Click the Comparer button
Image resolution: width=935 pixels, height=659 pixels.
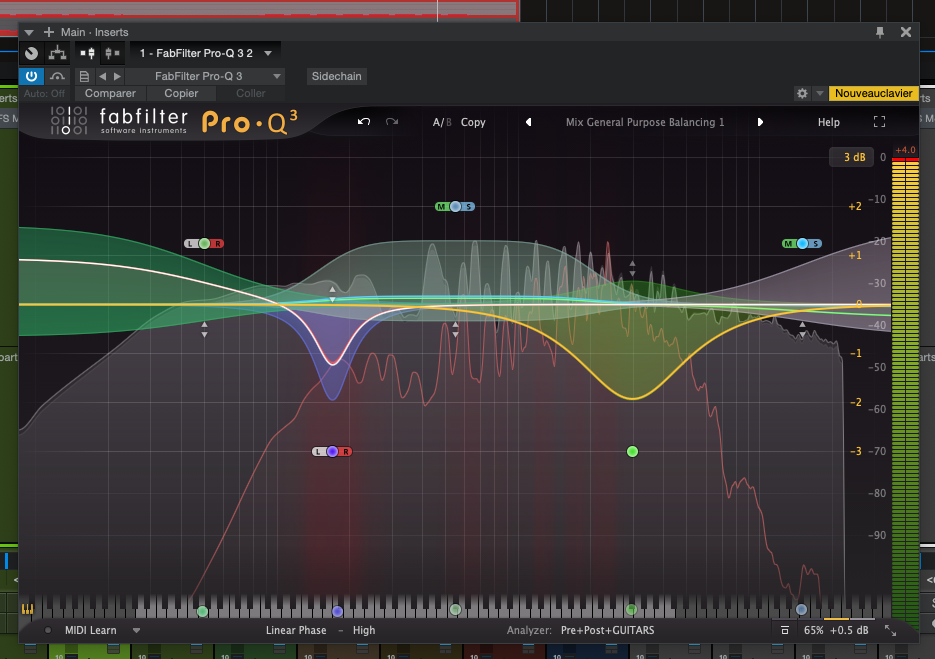click(x=110, y=94)
